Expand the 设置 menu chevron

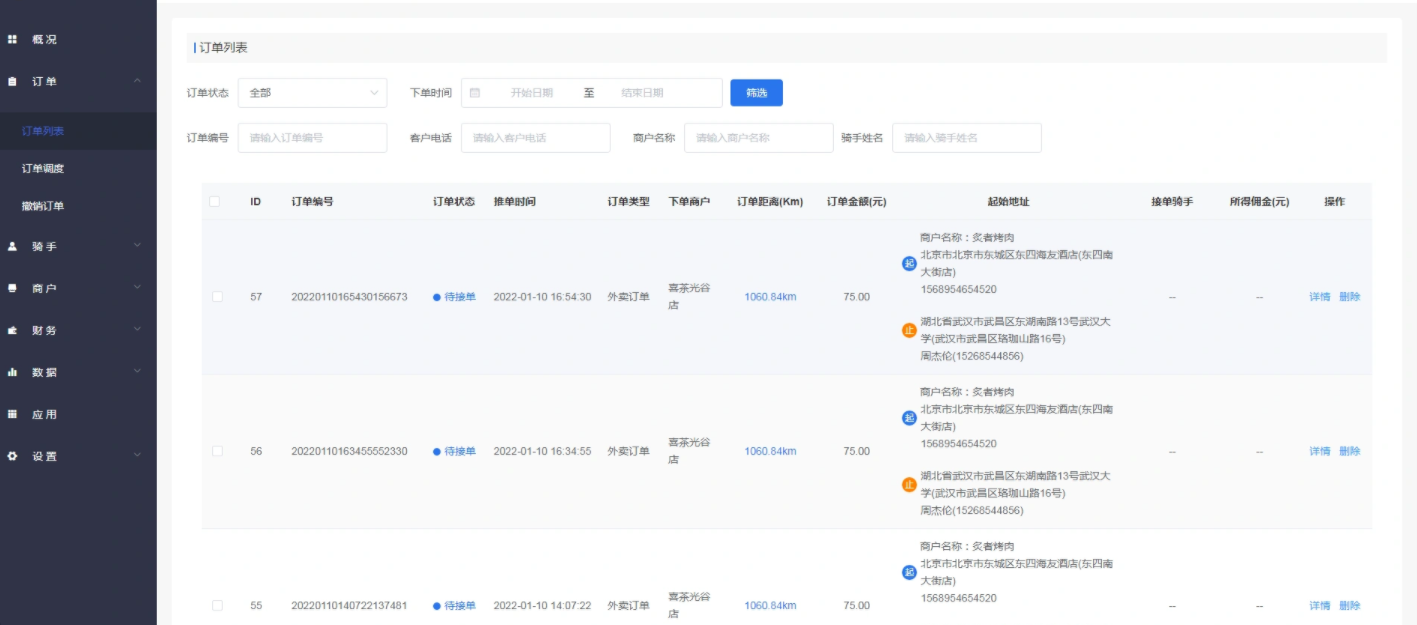(x=137, y=456)
